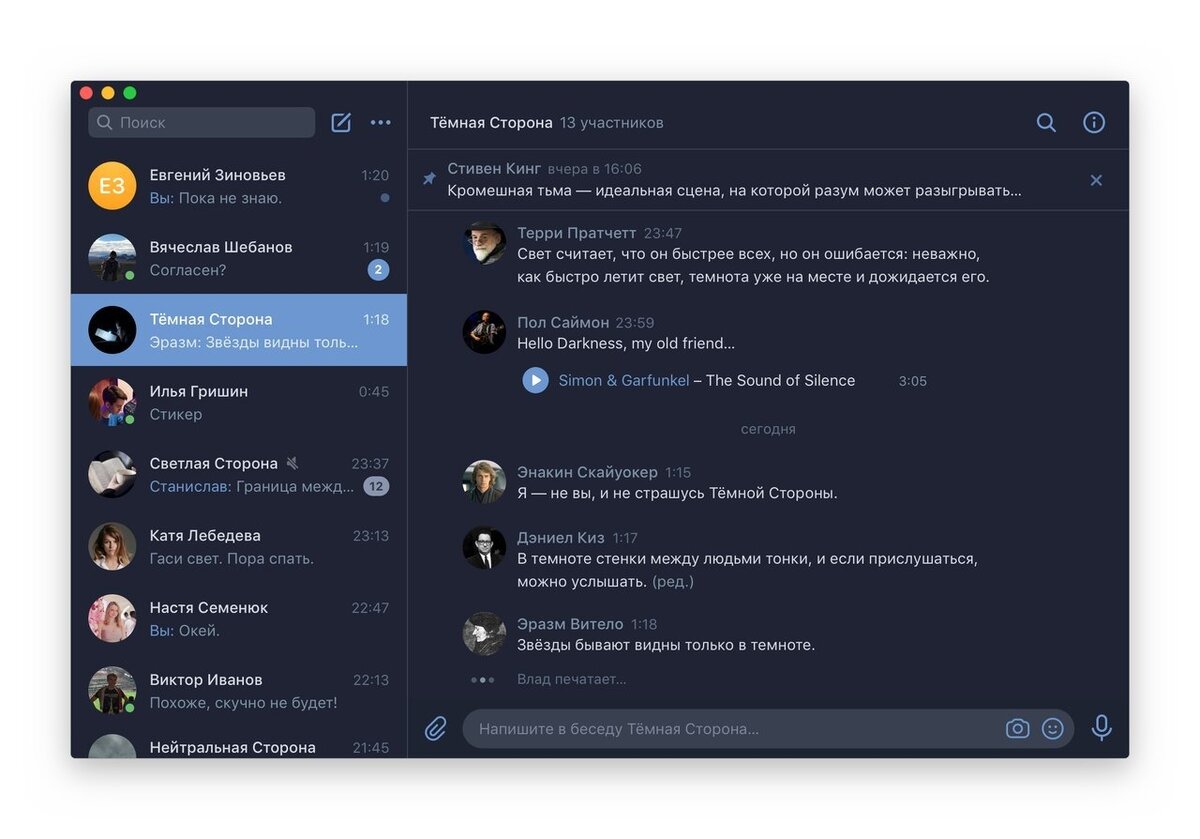Open the camera photo attachment icon

point(1017,728)
